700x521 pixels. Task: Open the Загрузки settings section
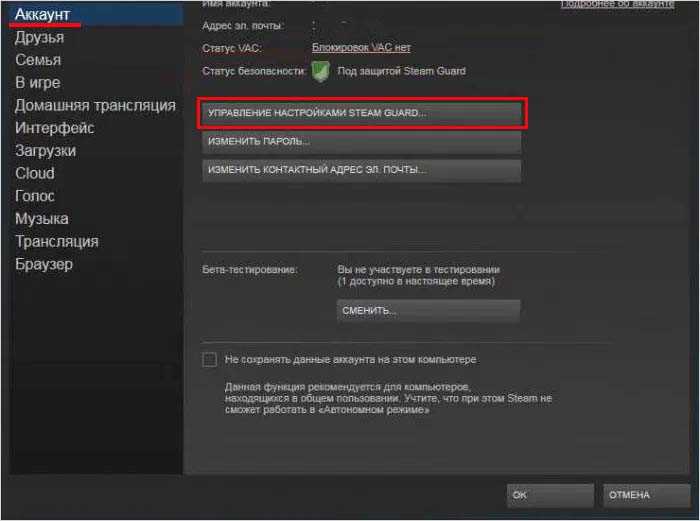[x=46, y=151]
